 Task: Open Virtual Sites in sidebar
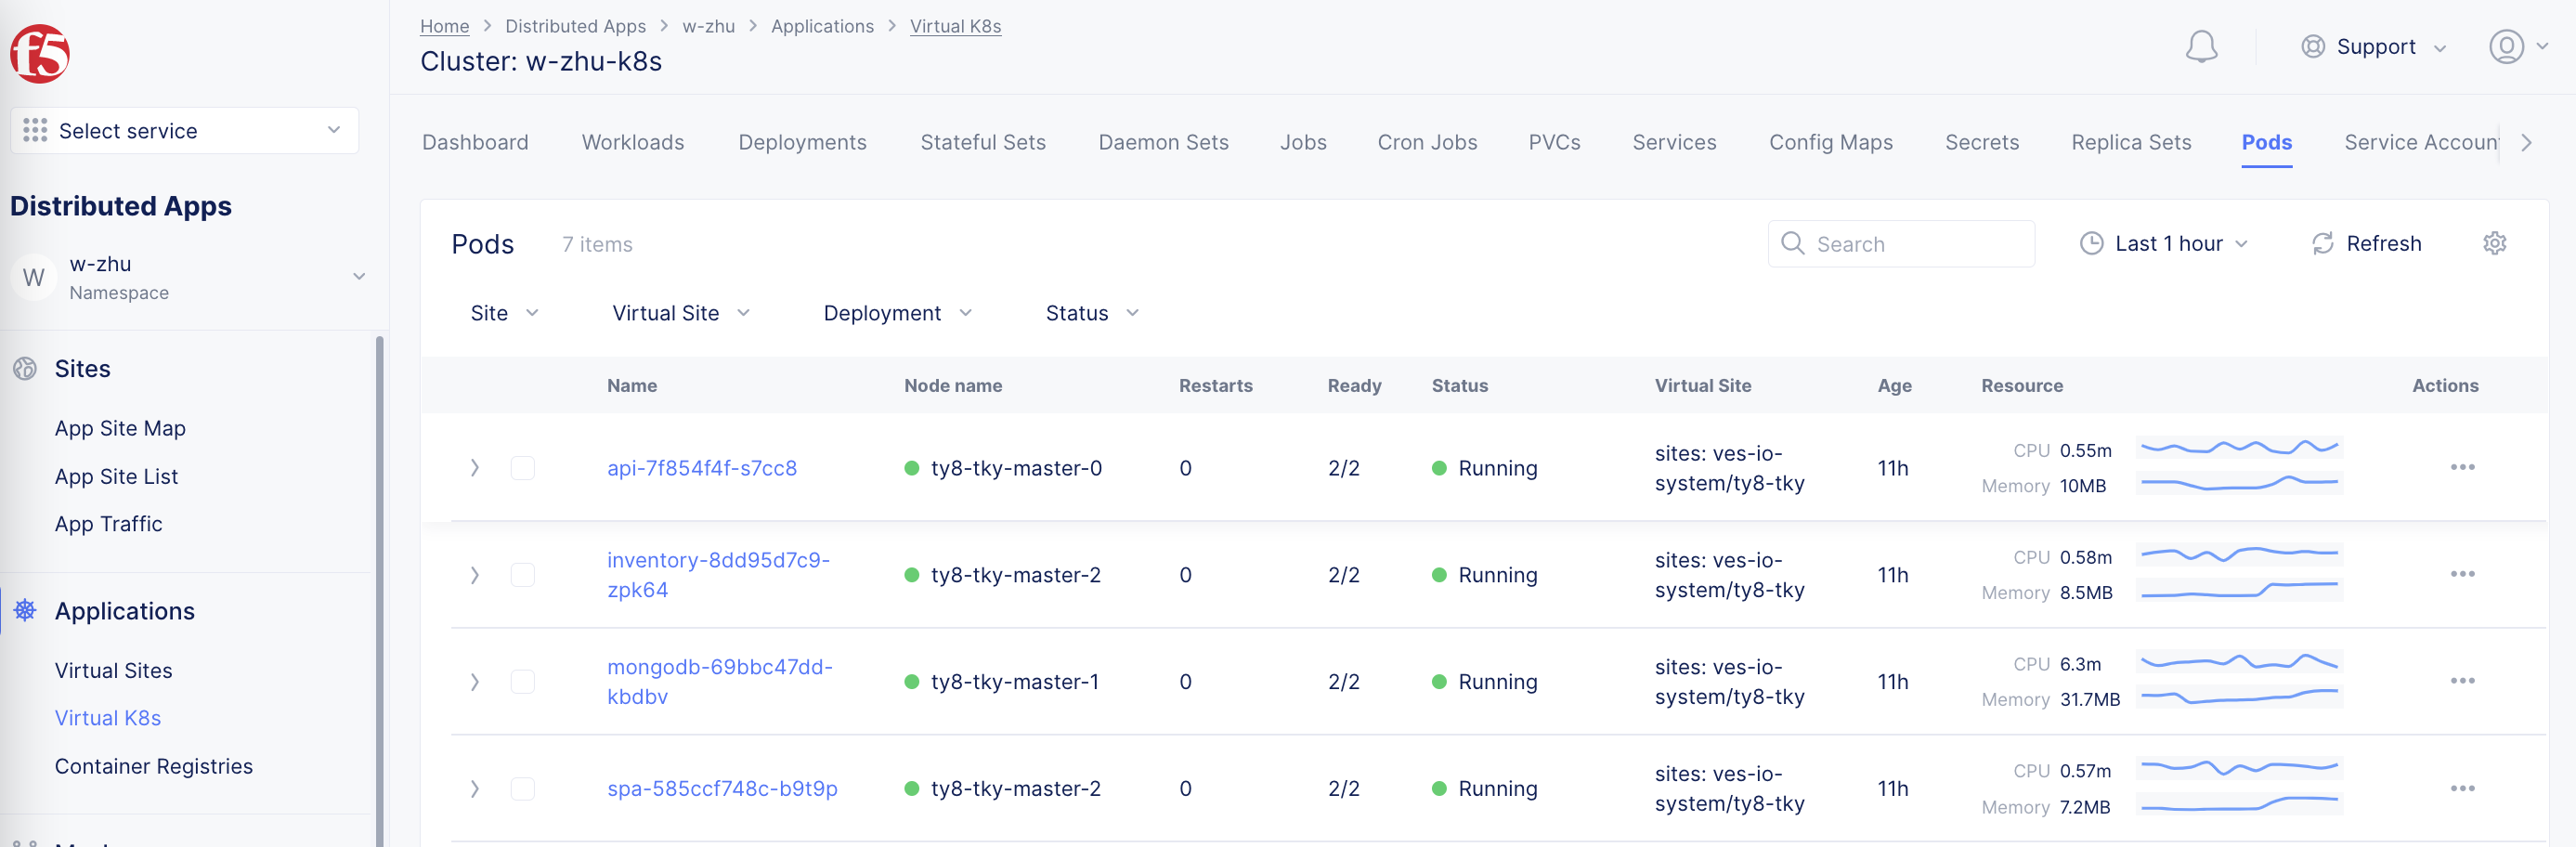click(113, 670)
